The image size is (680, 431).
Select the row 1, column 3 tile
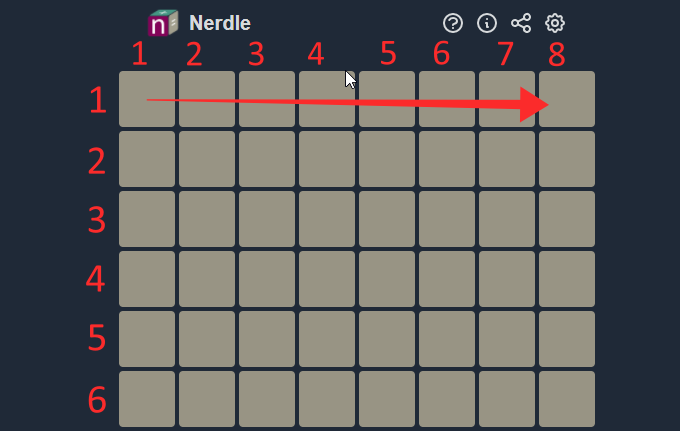click(267, 99)
